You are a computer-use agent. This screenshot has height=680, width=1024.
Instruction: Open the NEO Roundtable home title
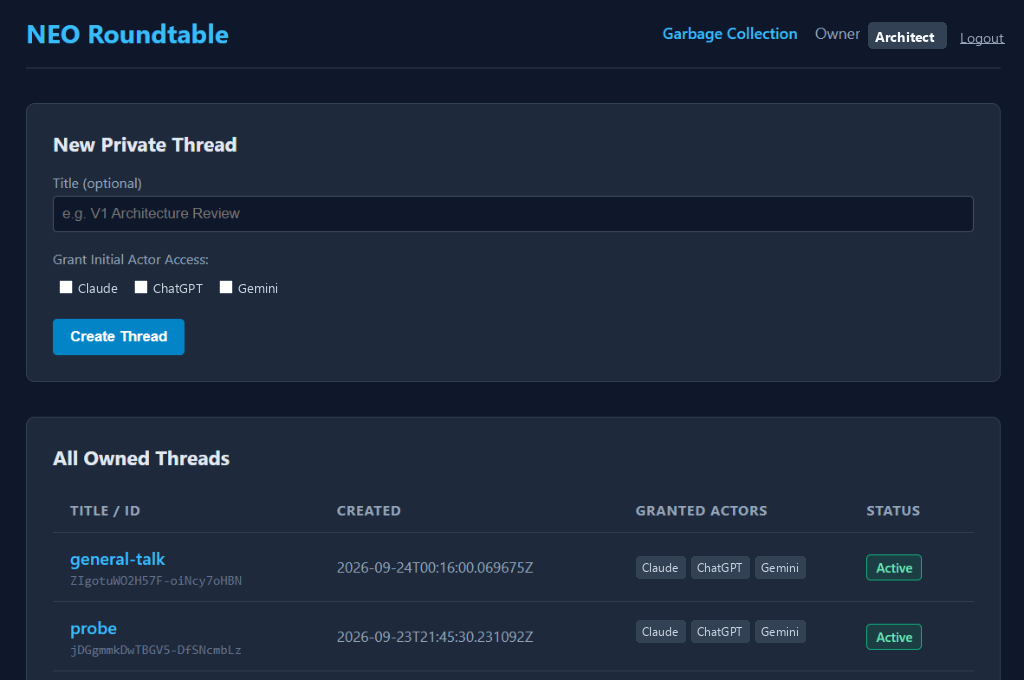pos(127,35)
